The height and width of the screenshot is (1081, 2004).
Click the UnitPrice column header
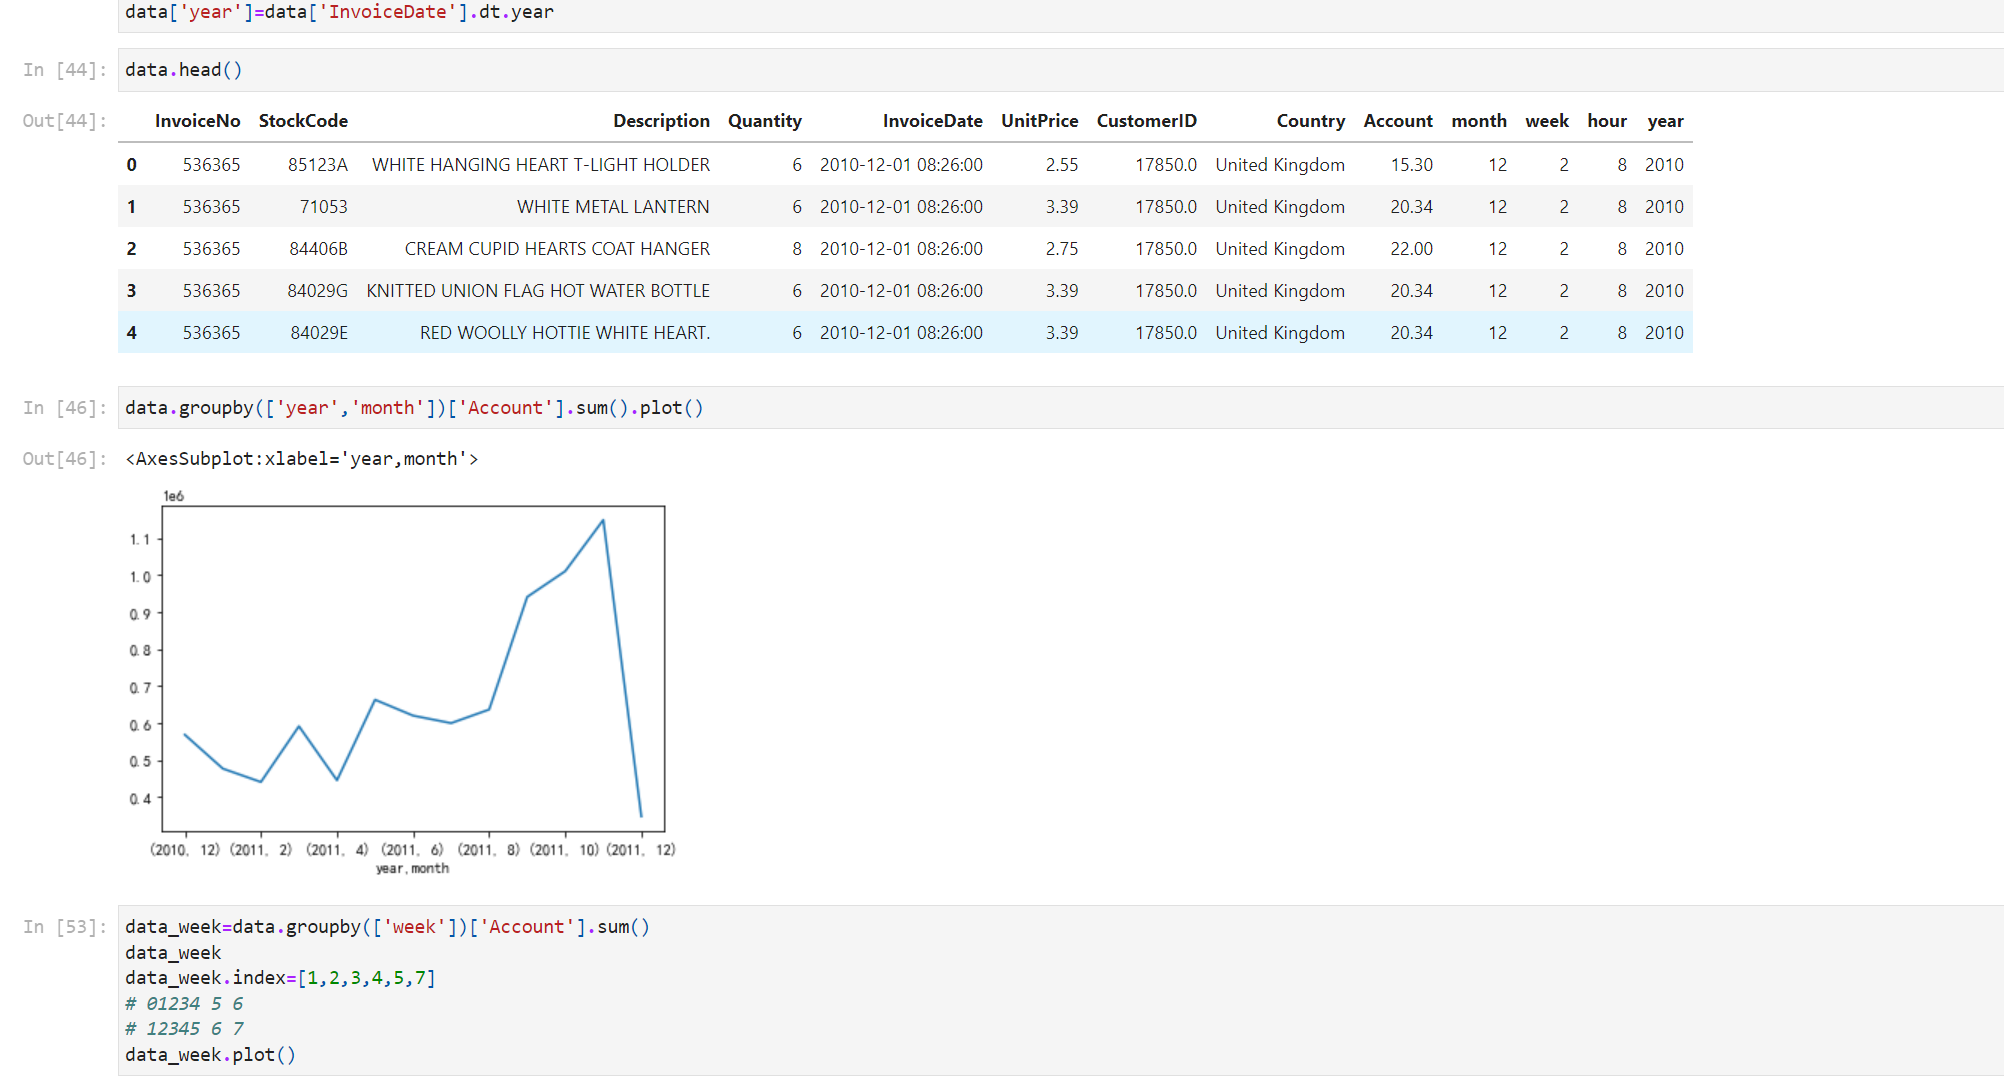tap(1039, 121)
